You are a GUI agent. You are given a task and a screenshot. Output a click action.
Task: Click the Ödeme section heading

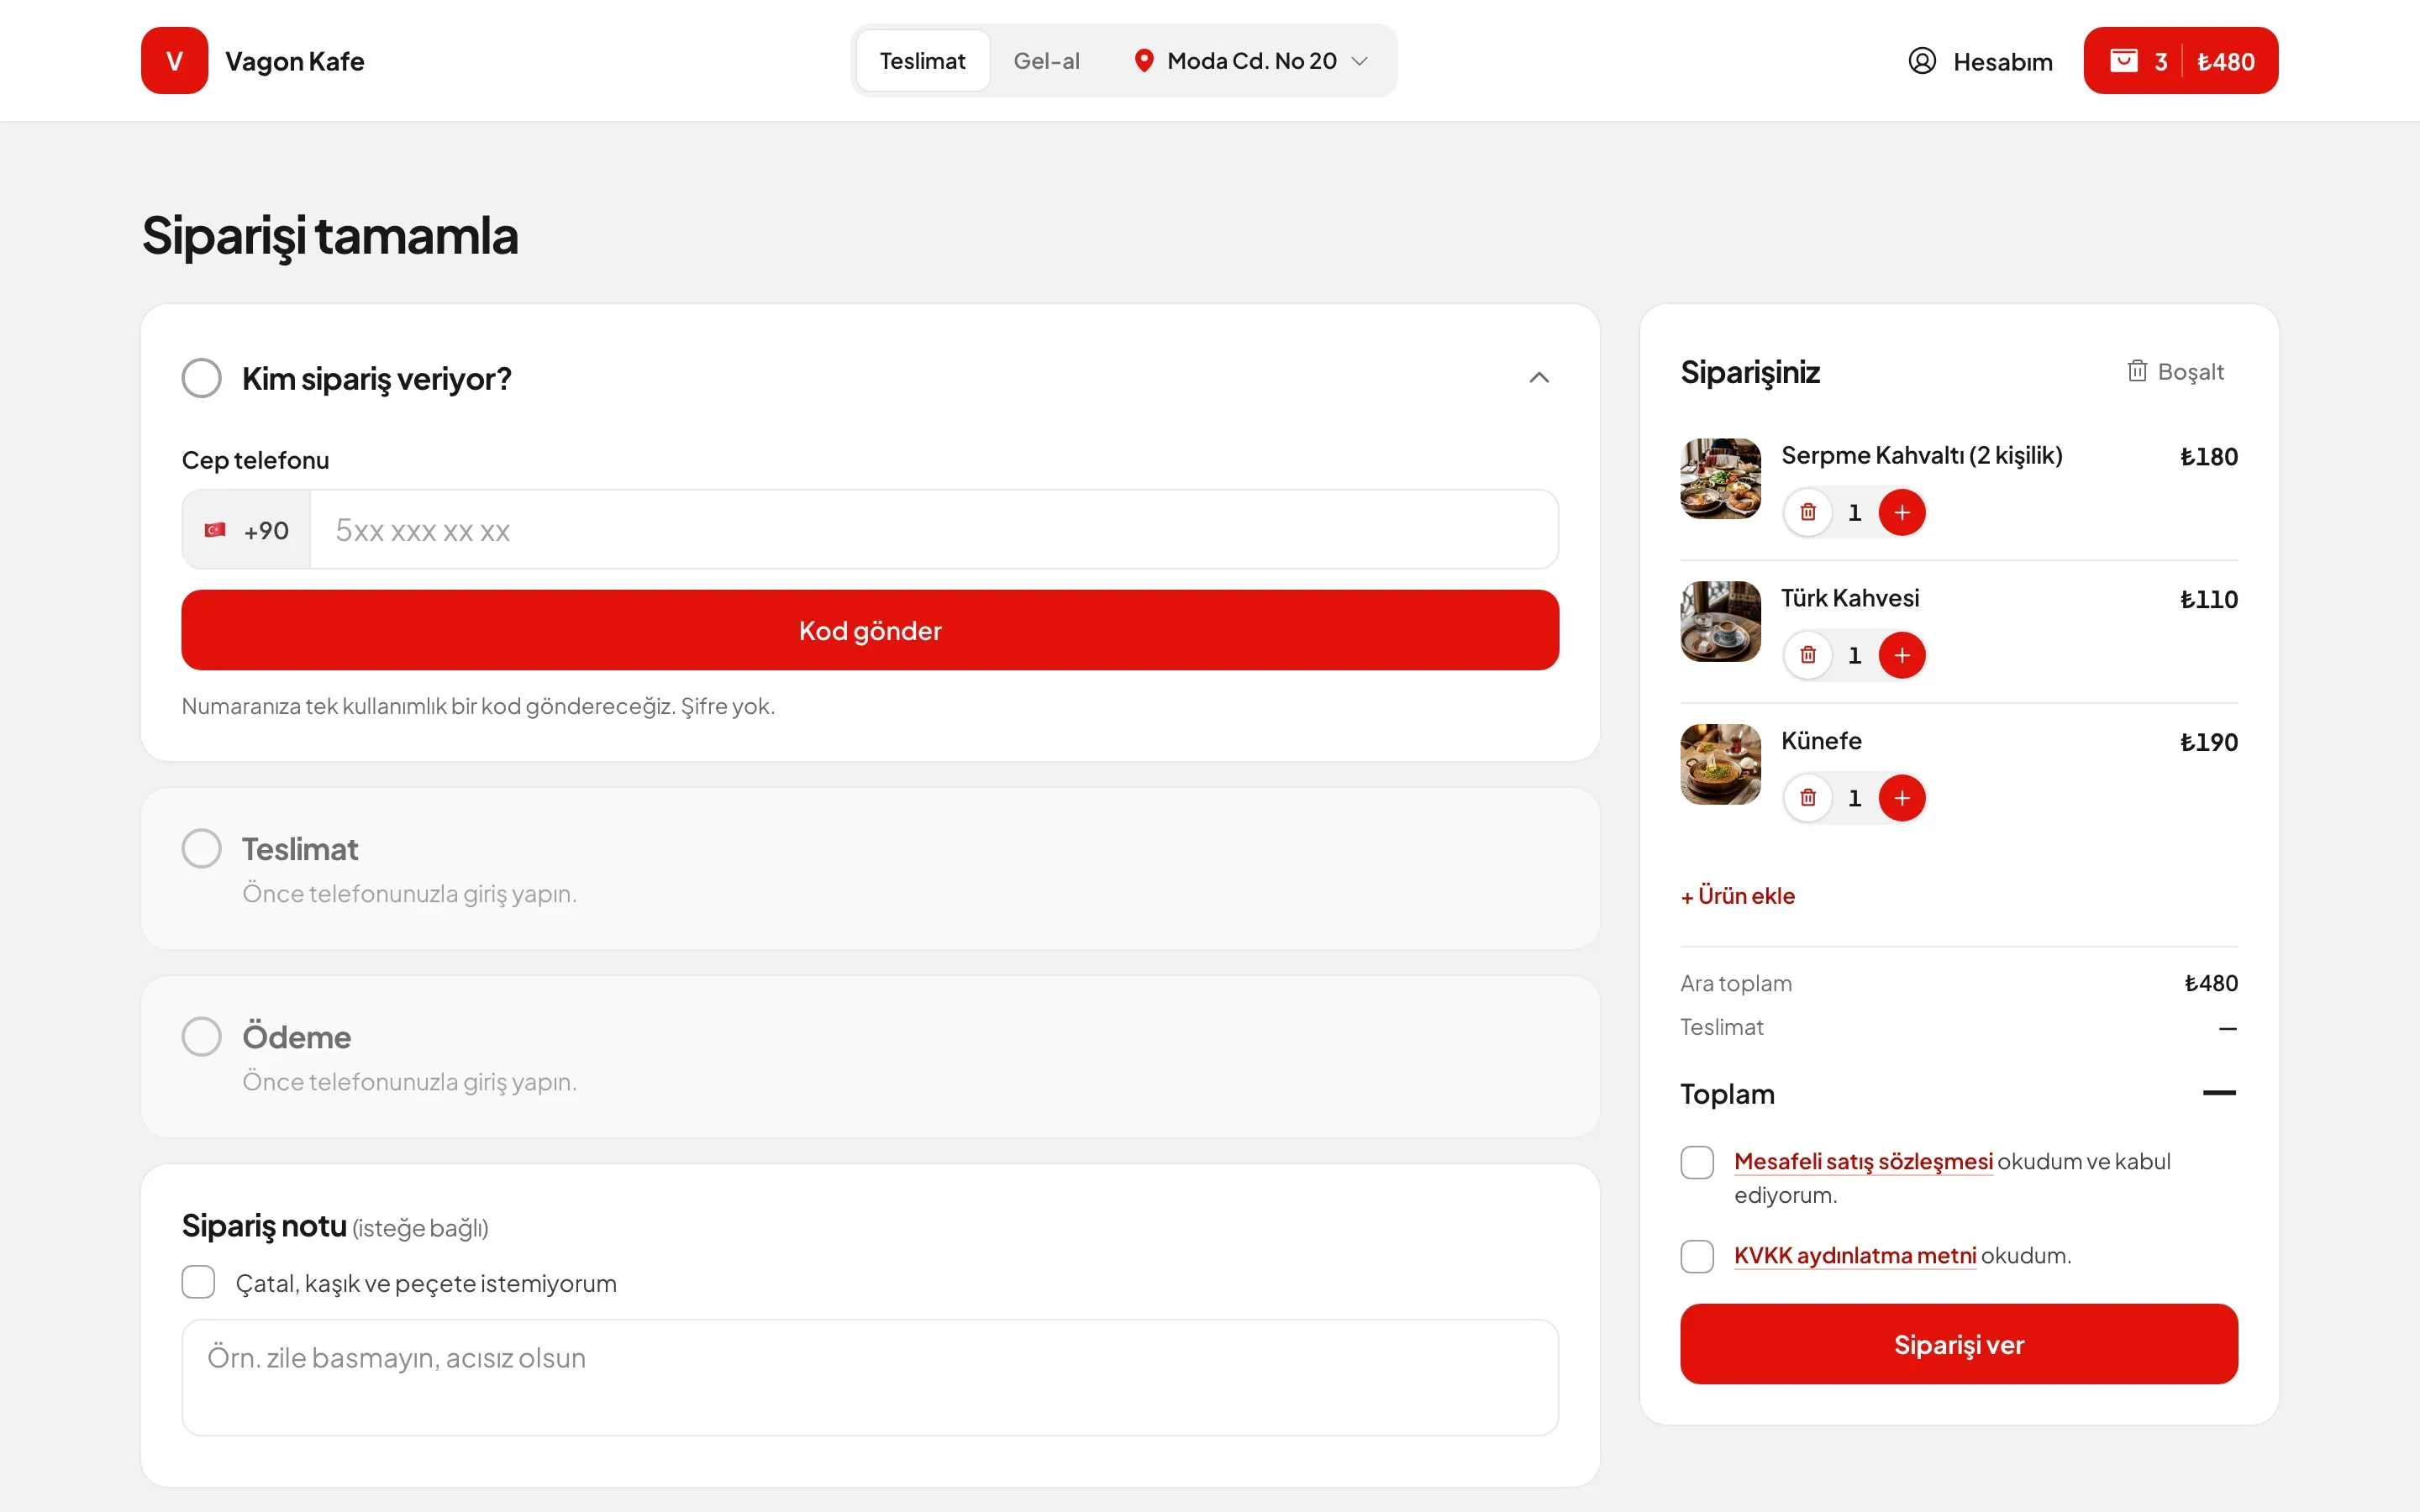296,1037
